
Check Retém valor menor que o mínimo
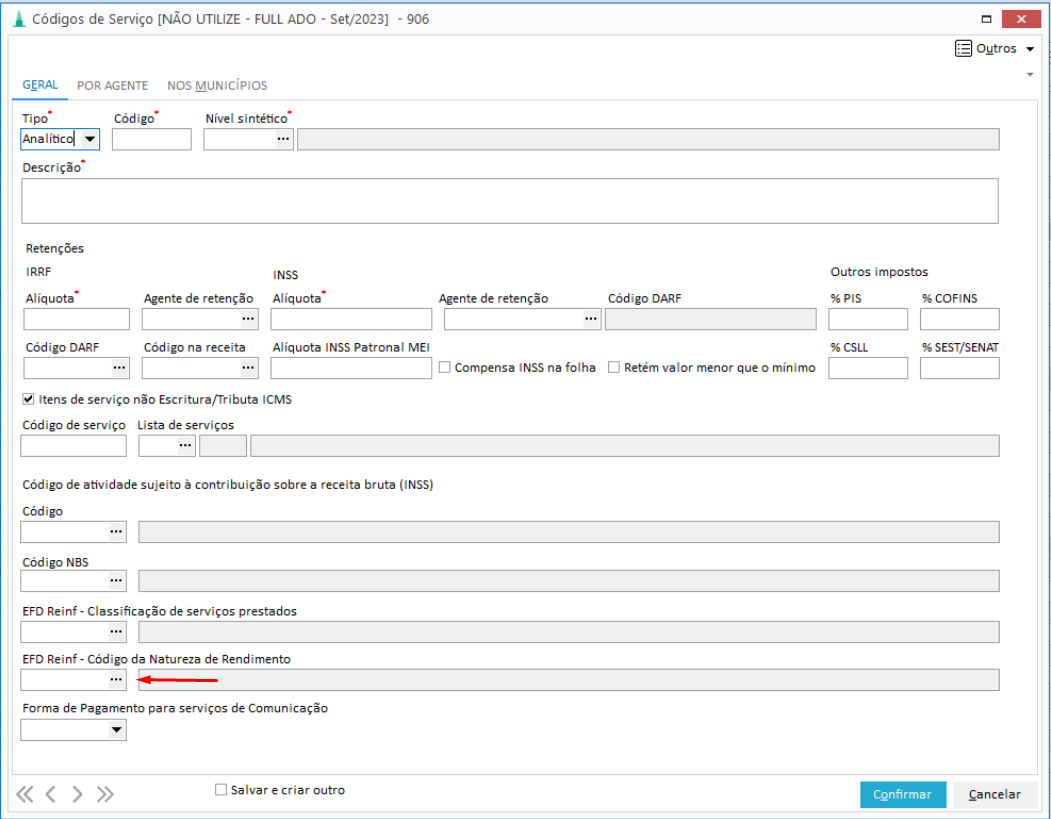(x=614, y=368)
